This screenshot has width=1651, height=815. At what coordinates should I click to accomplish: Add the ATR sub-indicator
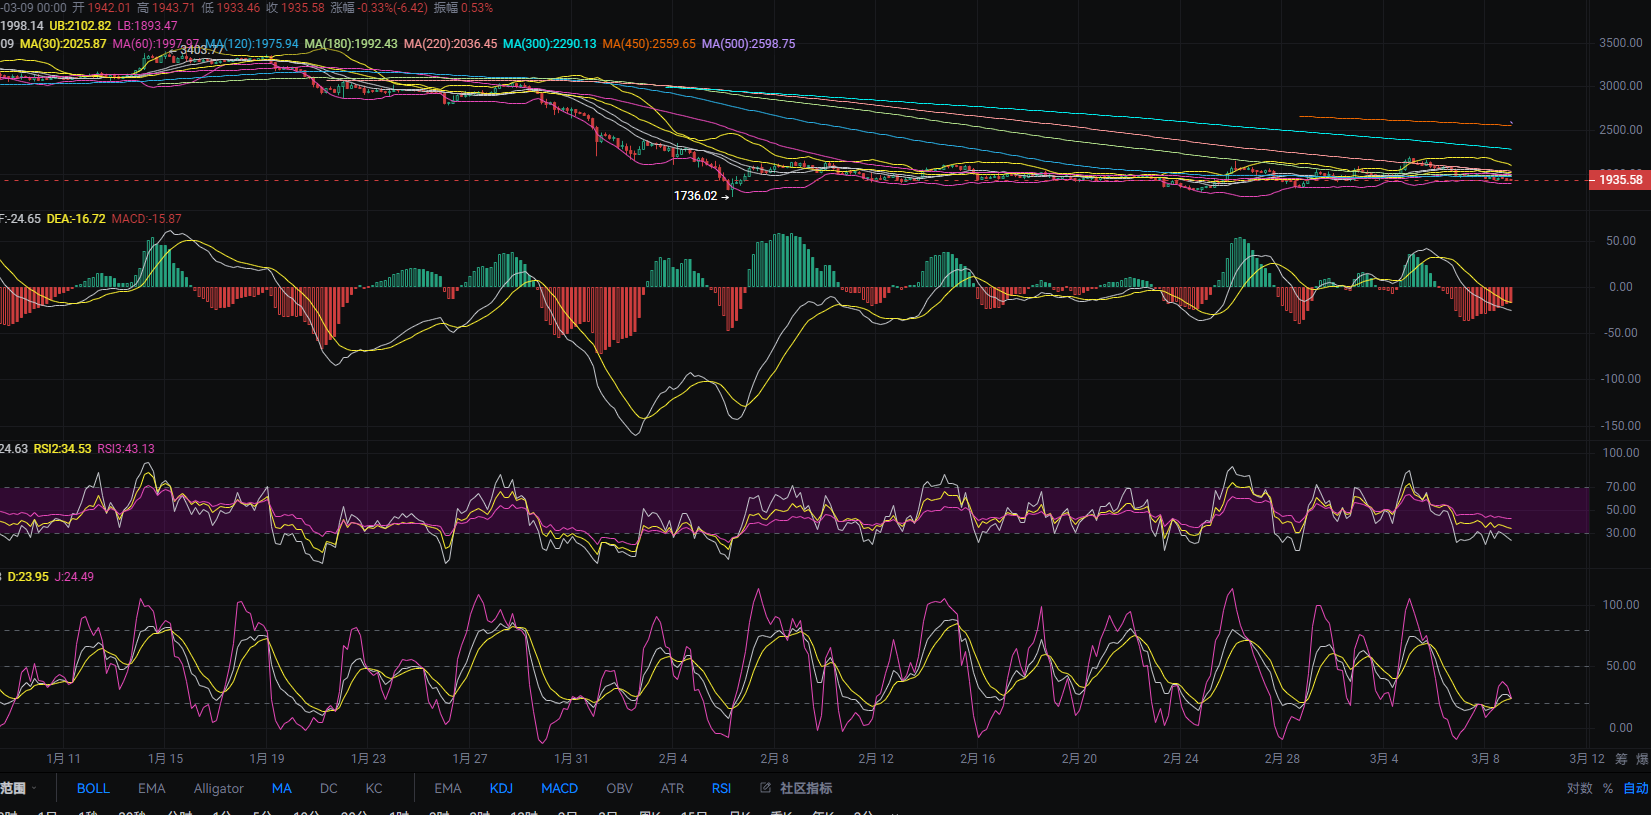(x=672, y=788)
